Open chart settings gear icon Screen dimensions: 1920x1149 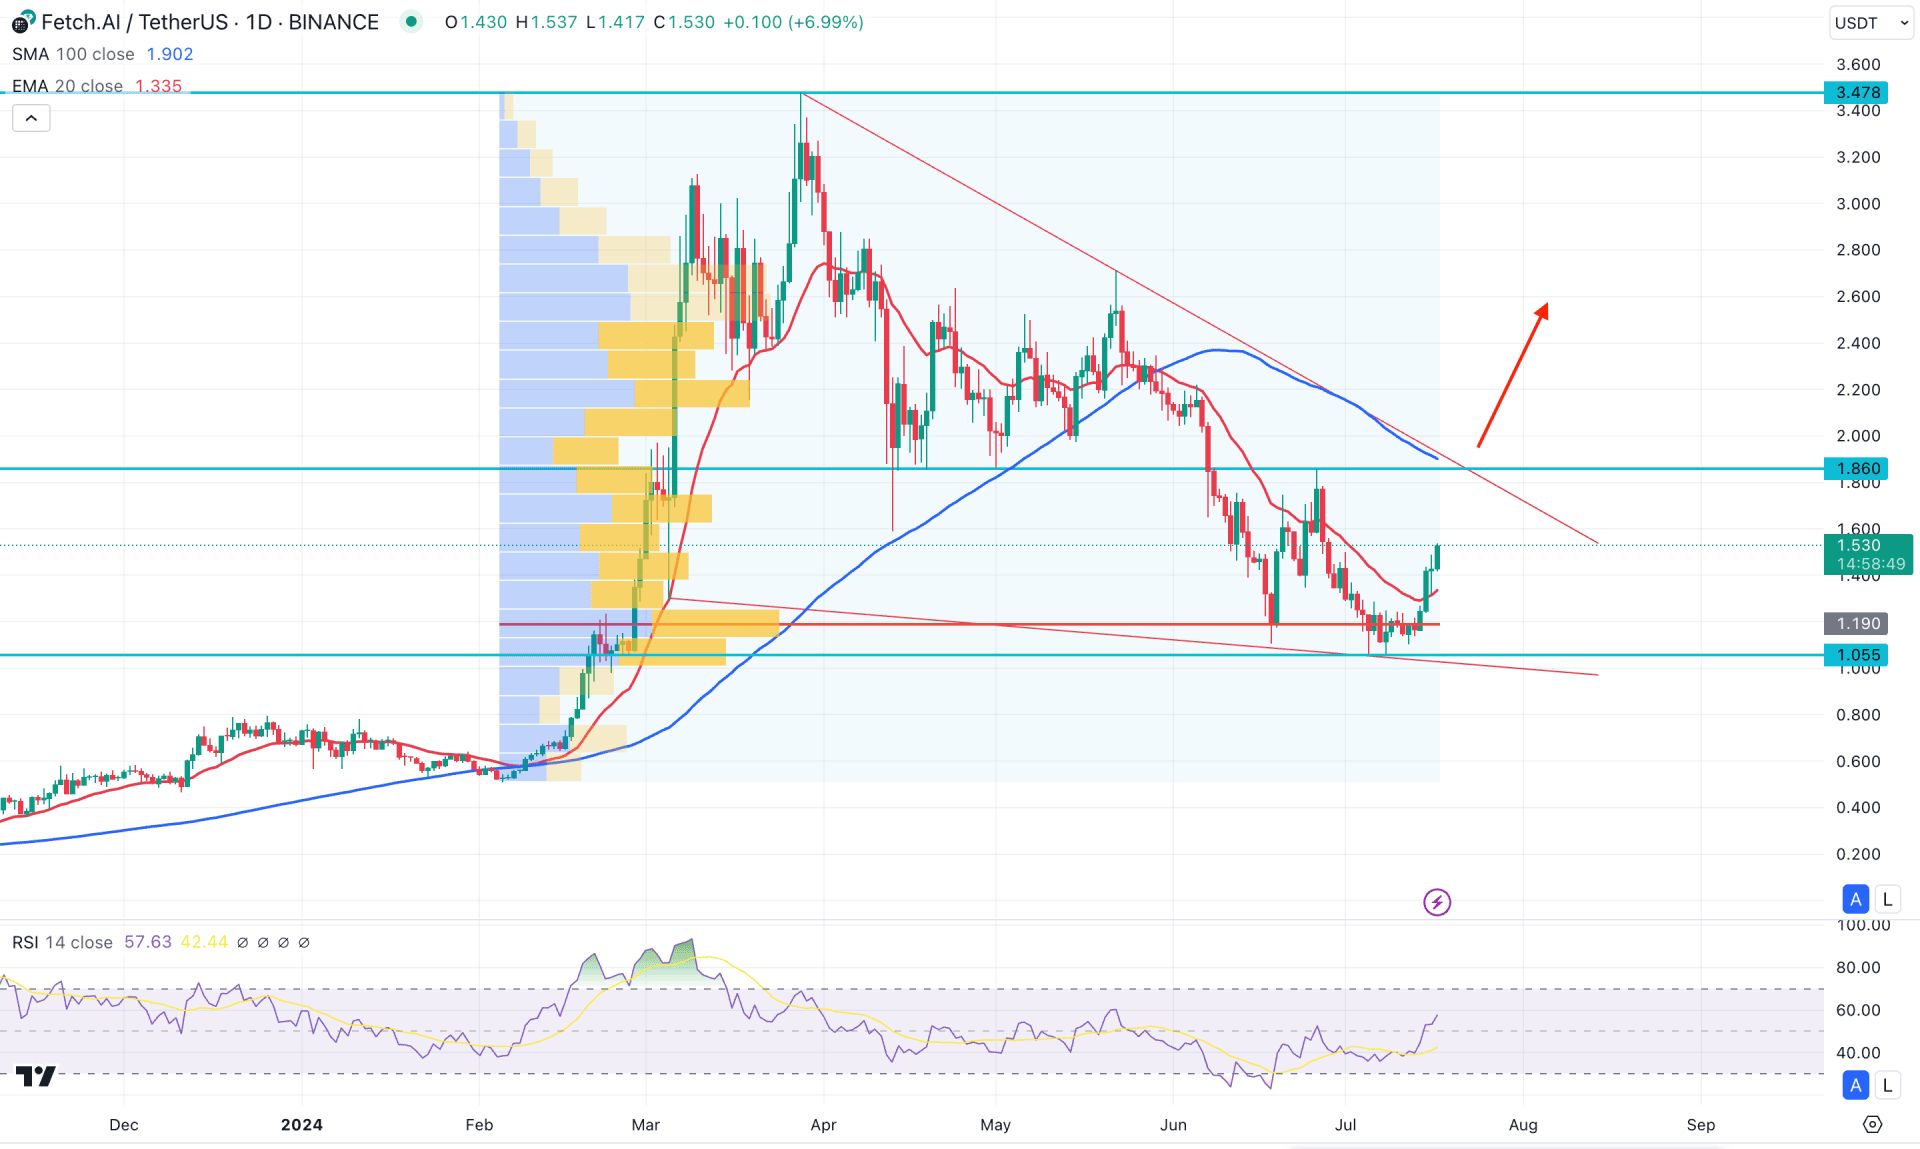[x=1872, y=1125]
